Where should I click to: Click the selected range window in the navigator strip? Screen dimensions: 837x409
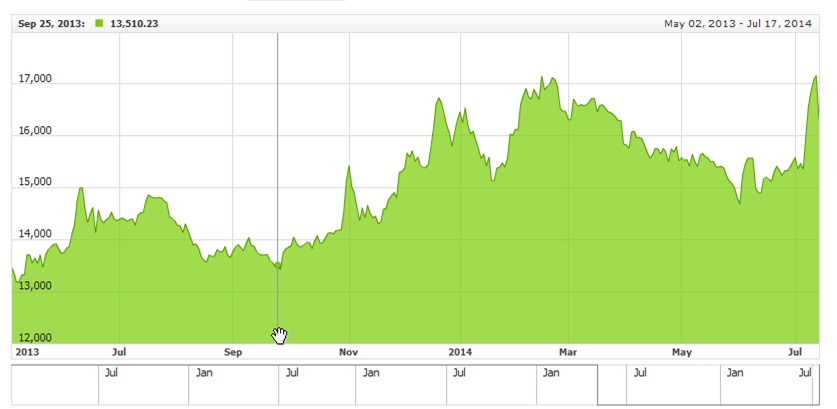click(x=708, y=385)
